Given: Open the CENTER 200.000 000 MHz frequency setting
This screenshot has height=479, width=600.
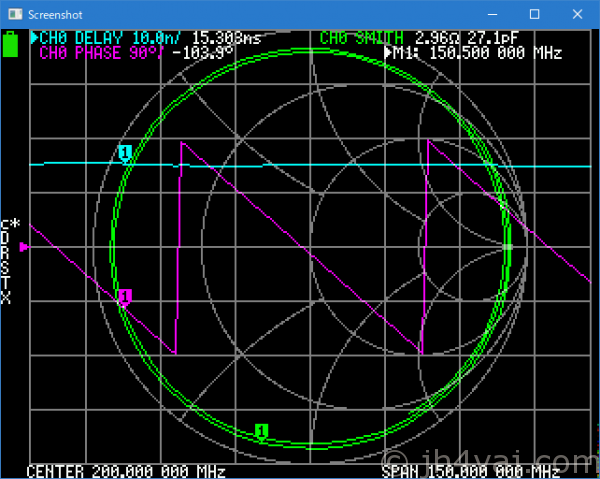Looking at the screenshot, I should (x=125, y=471).
